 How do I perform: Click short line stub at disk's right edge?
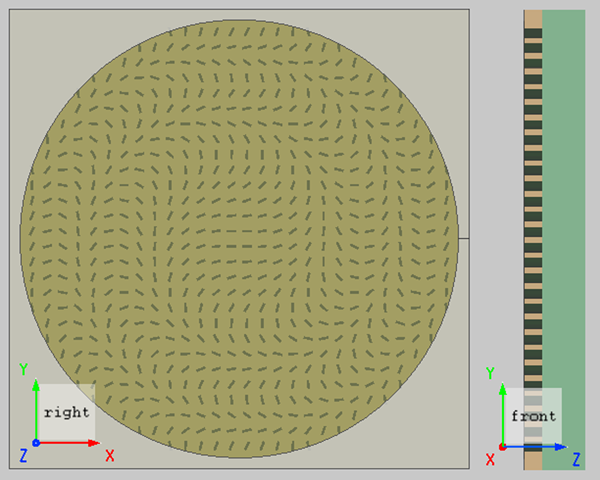pyautogui.click(x=464, y=238)
